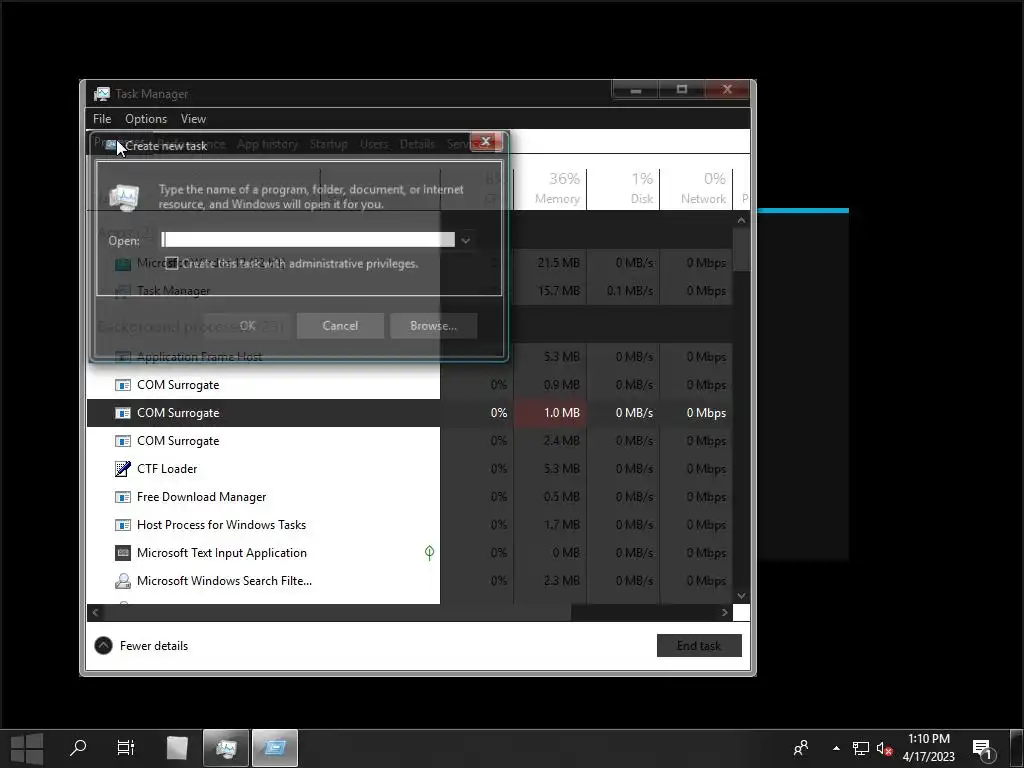Click the muted volume tray icon
This screenshot has height=768, width=1024.
pos(884,748)
